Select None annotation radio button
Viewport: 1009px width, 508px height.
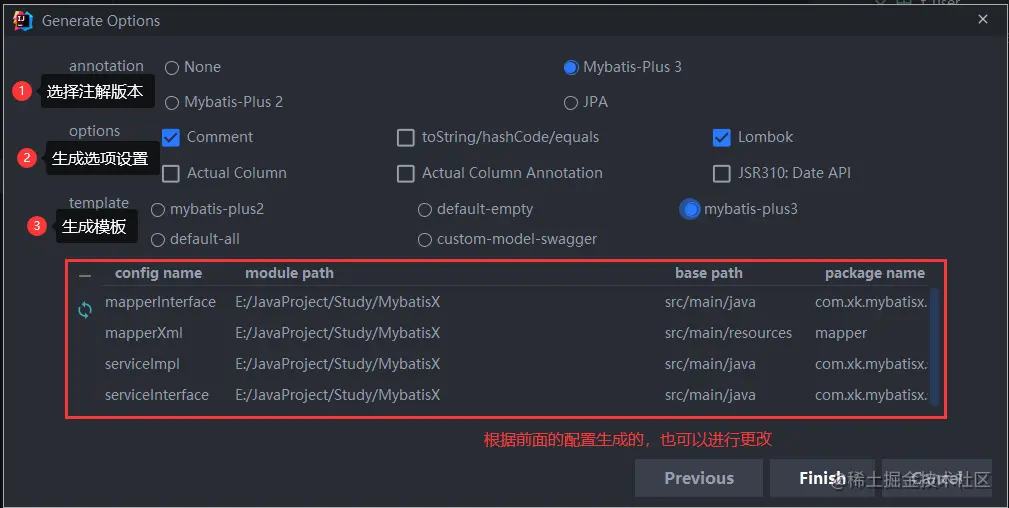point(172,67)
